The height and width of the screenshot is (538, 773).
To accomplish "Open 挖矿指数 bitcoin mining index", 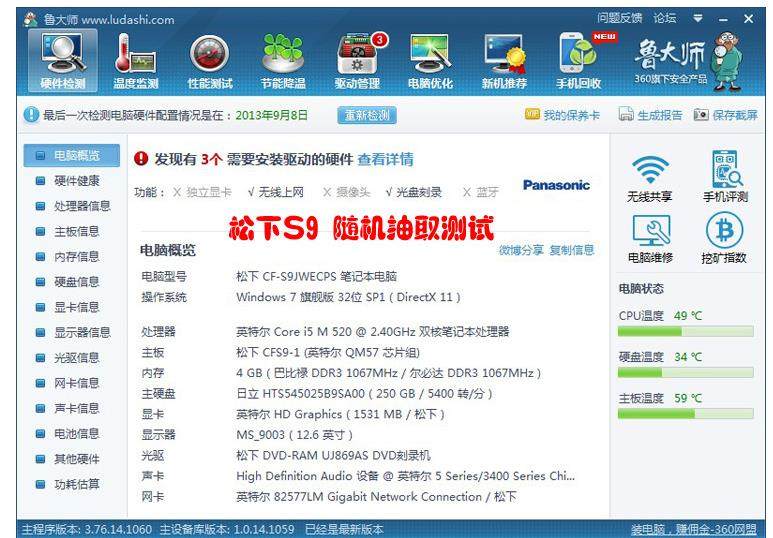I will click(724, 238).
